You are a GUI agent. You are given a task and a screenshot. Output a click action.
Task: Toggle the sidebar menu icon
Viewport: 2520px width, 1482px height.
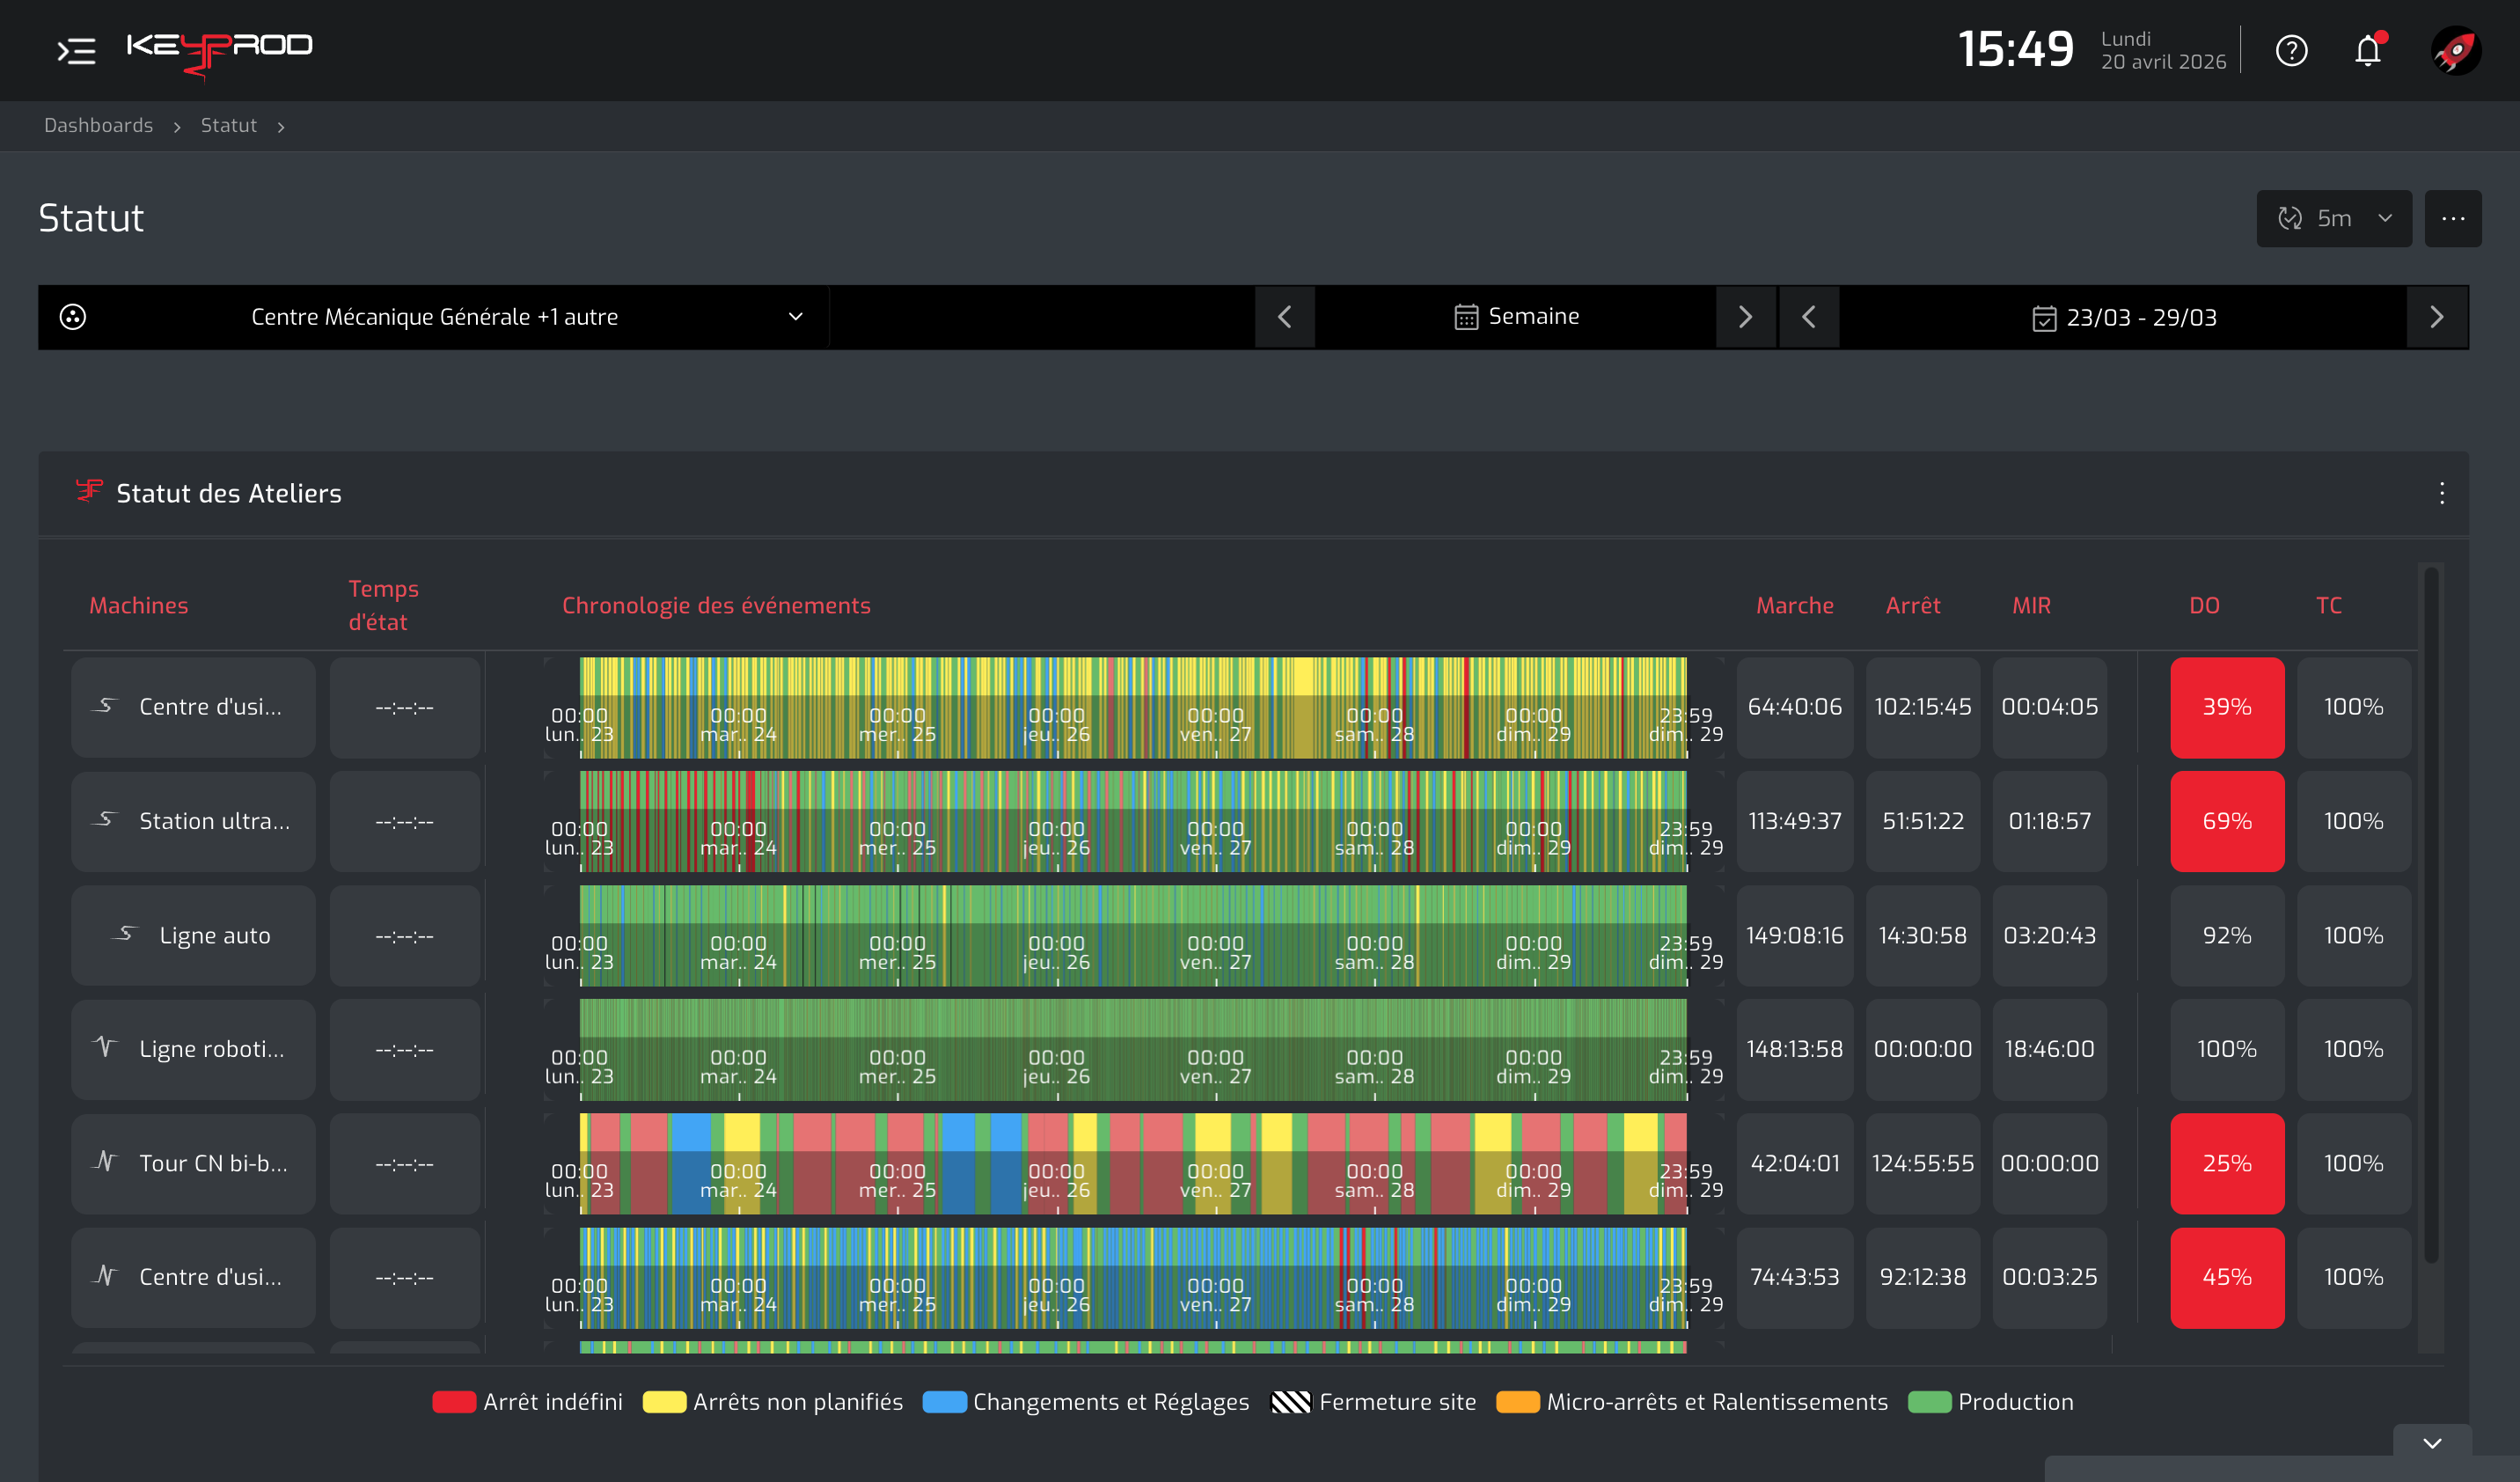click(x=76, y=50)
